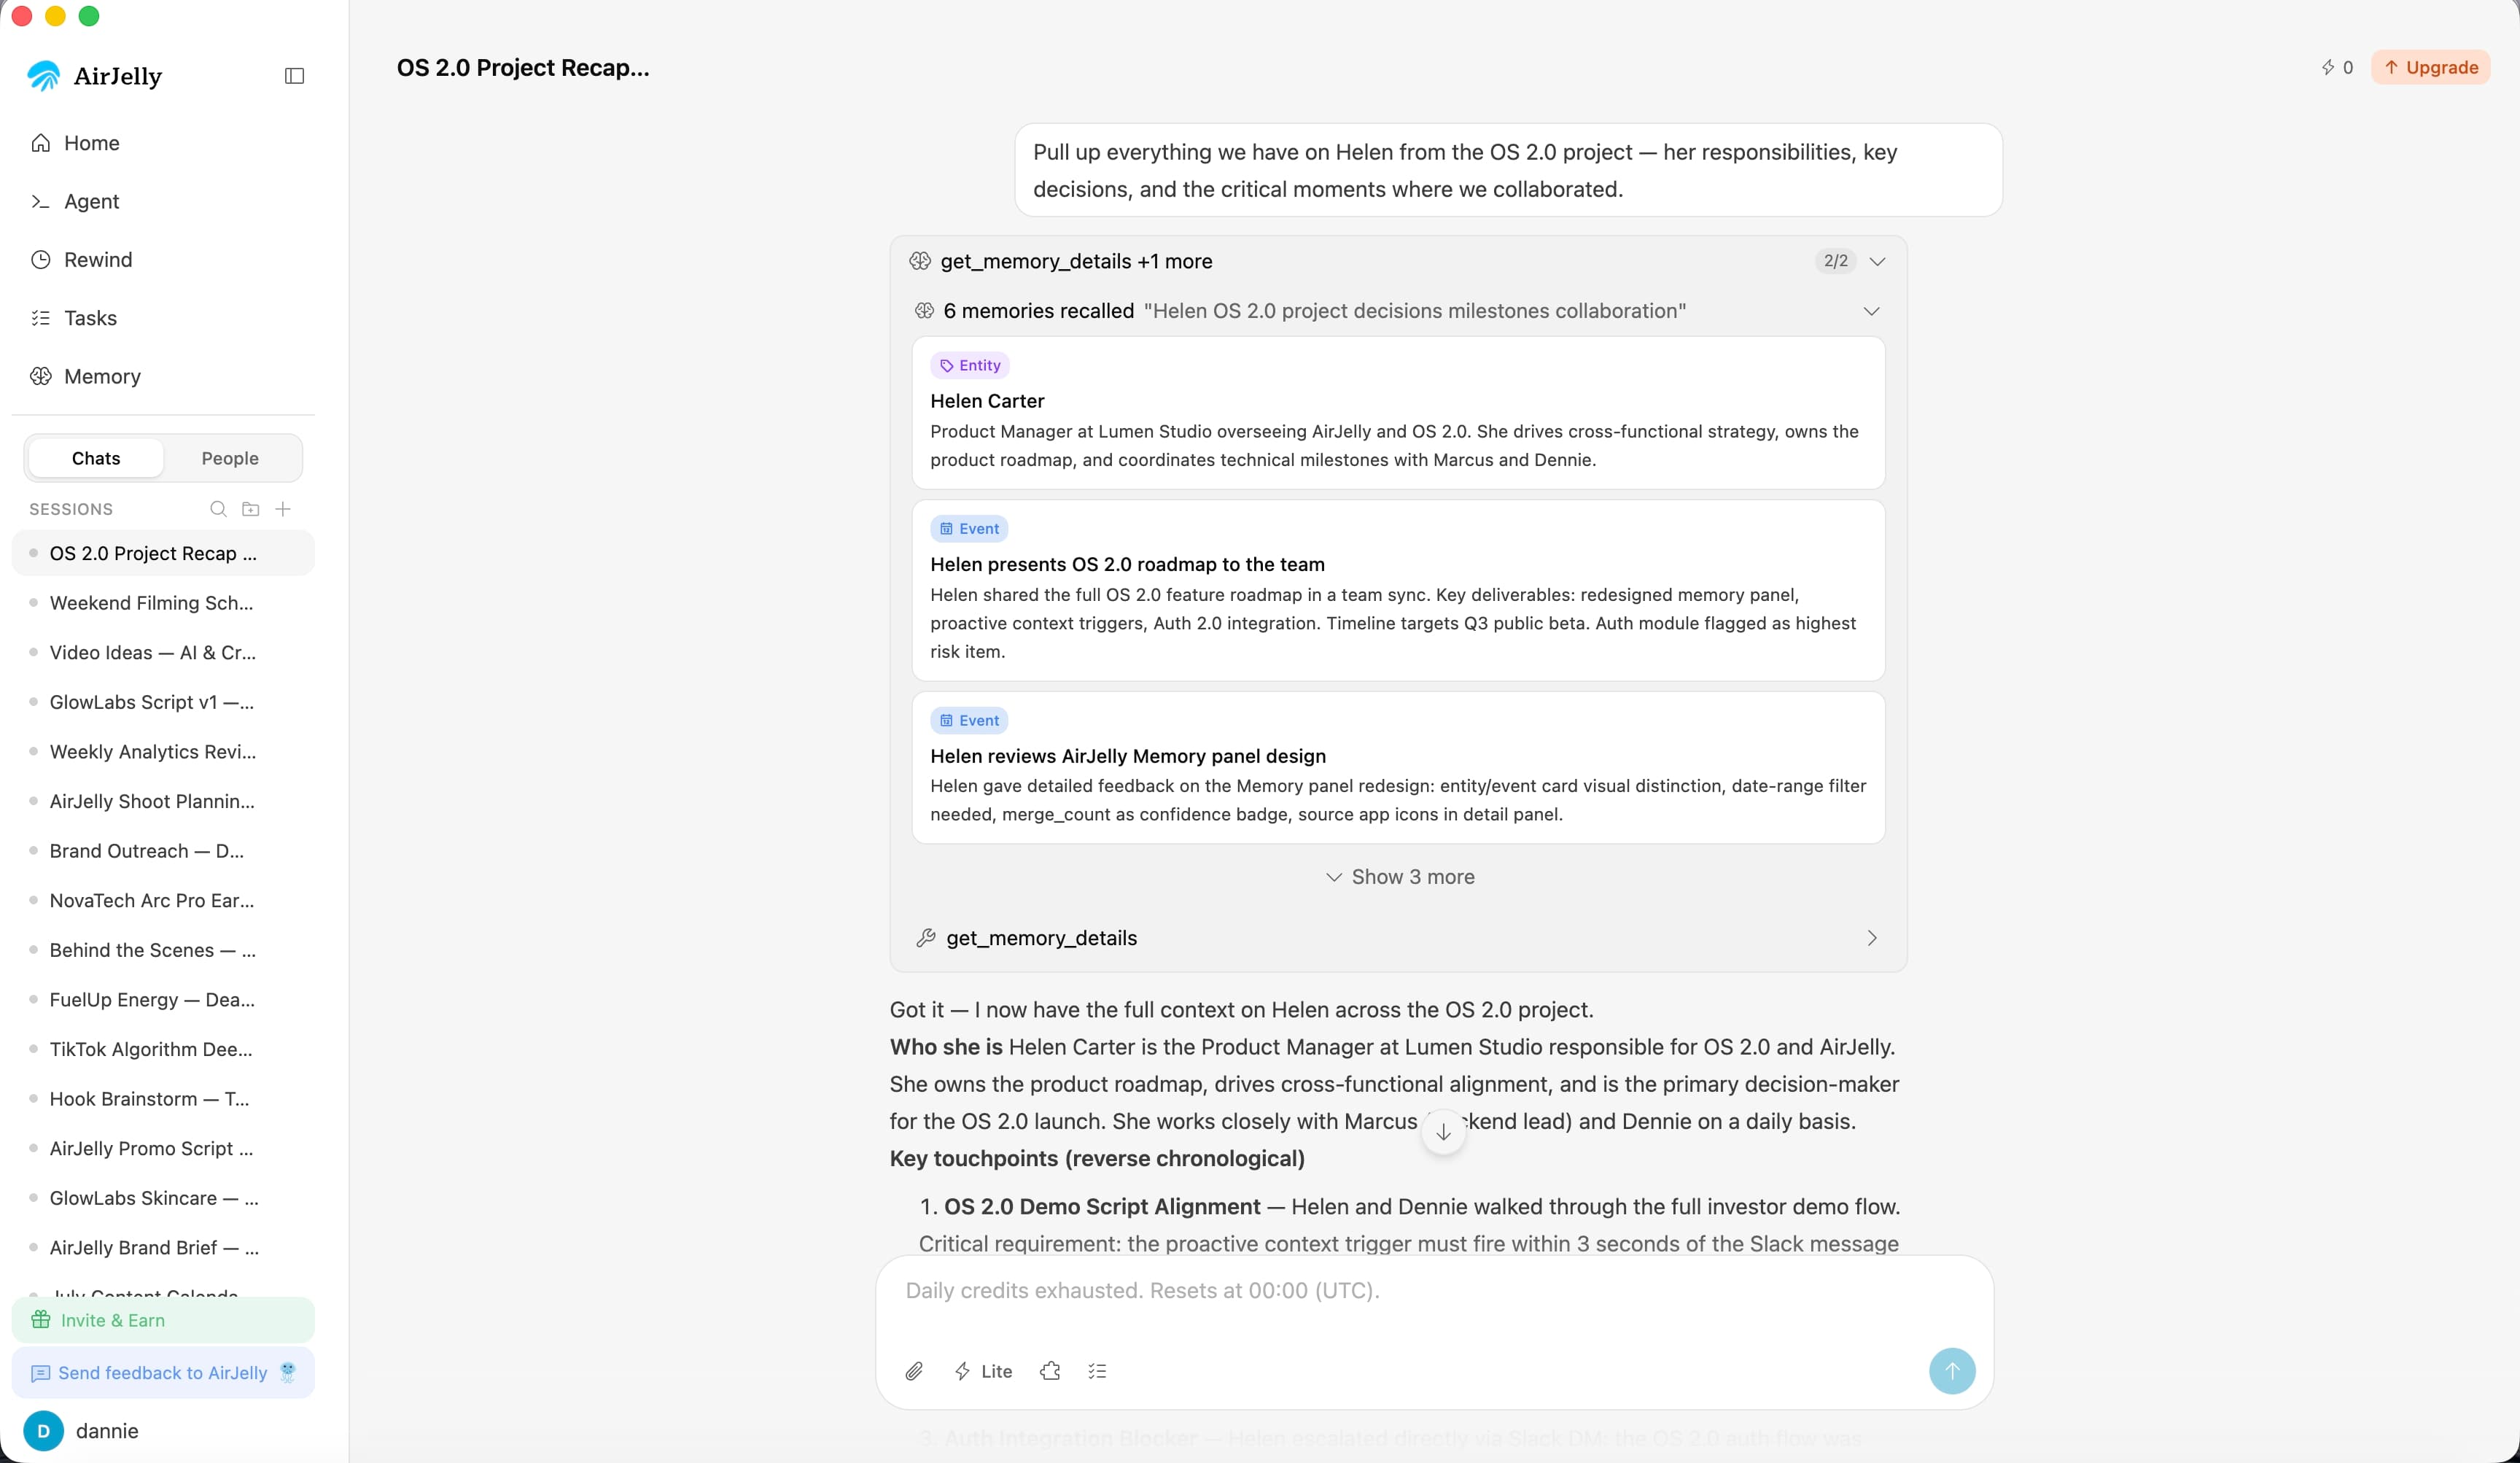Click the Entity tag on Helen Carter card
Screen dimensions: 2520x1463
pyautogui.click(x=970, y=366)
